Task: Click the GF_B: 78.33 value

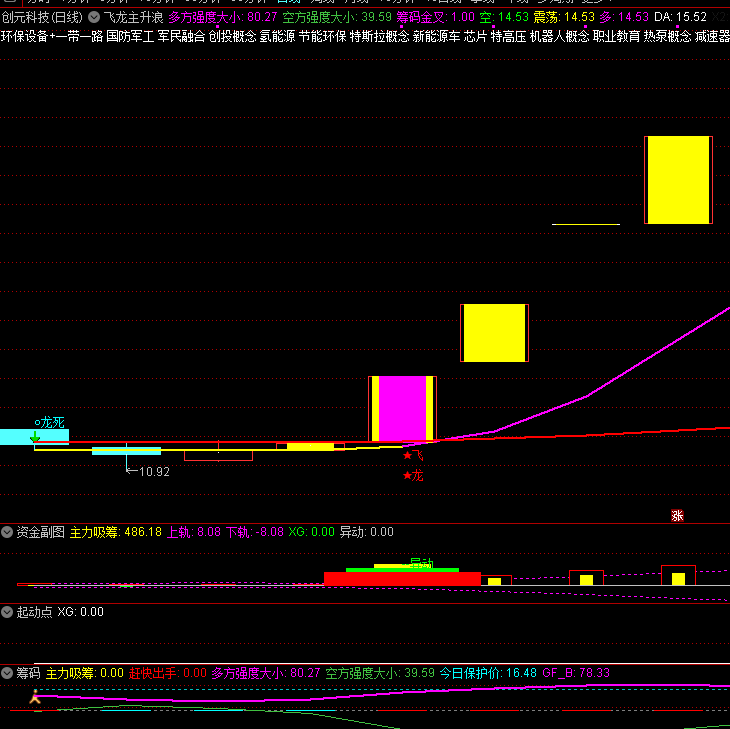Action: click(x=576, y=673)
